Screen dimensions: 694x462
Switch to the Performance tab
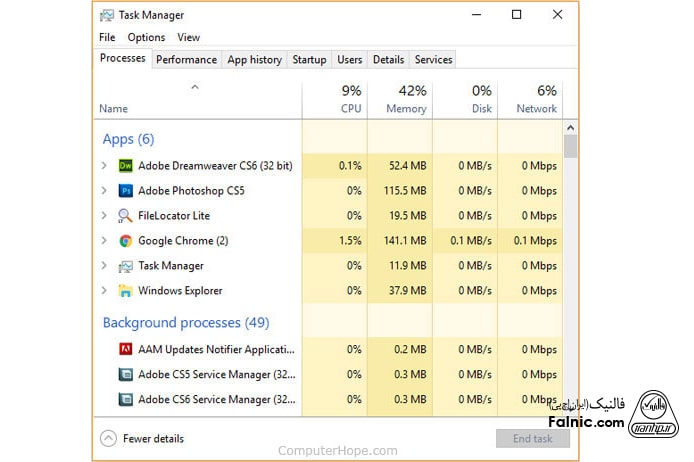186,60
